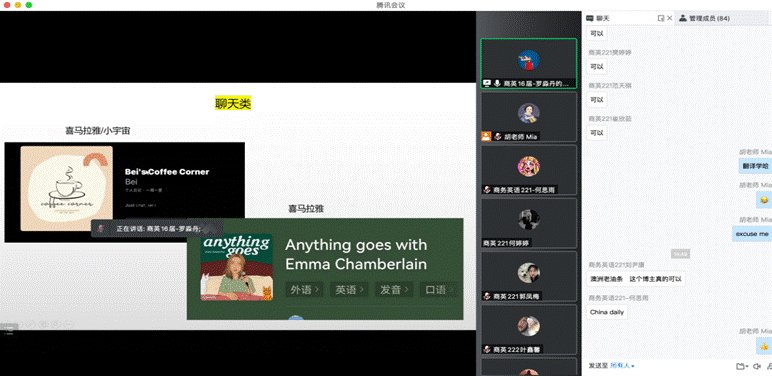Click muted mic icon on 胡老师 Mia tile

[498, 137]
